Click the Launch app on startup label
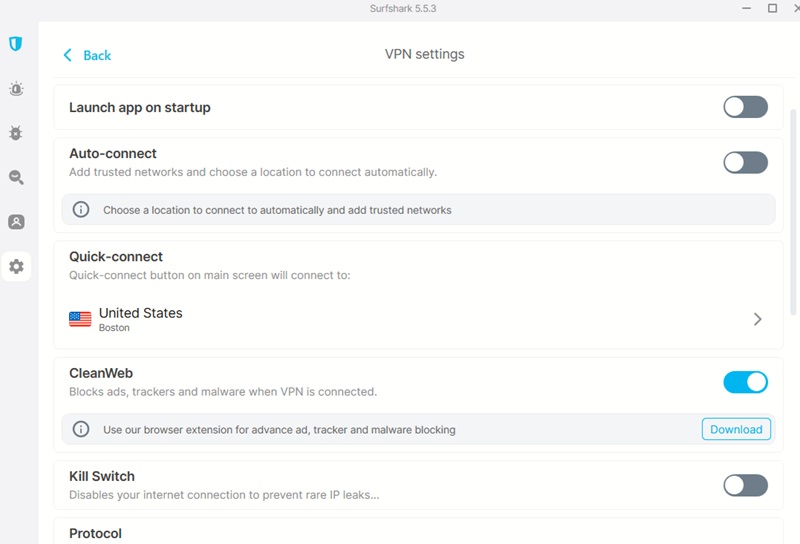Screen dimensions: 800x544 140,108
